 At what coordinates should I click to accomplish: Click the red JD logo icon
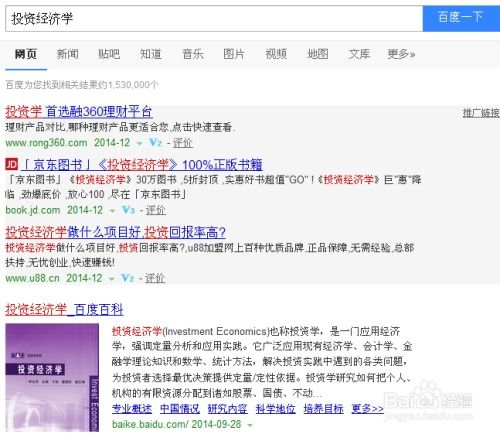coord(12,164)
